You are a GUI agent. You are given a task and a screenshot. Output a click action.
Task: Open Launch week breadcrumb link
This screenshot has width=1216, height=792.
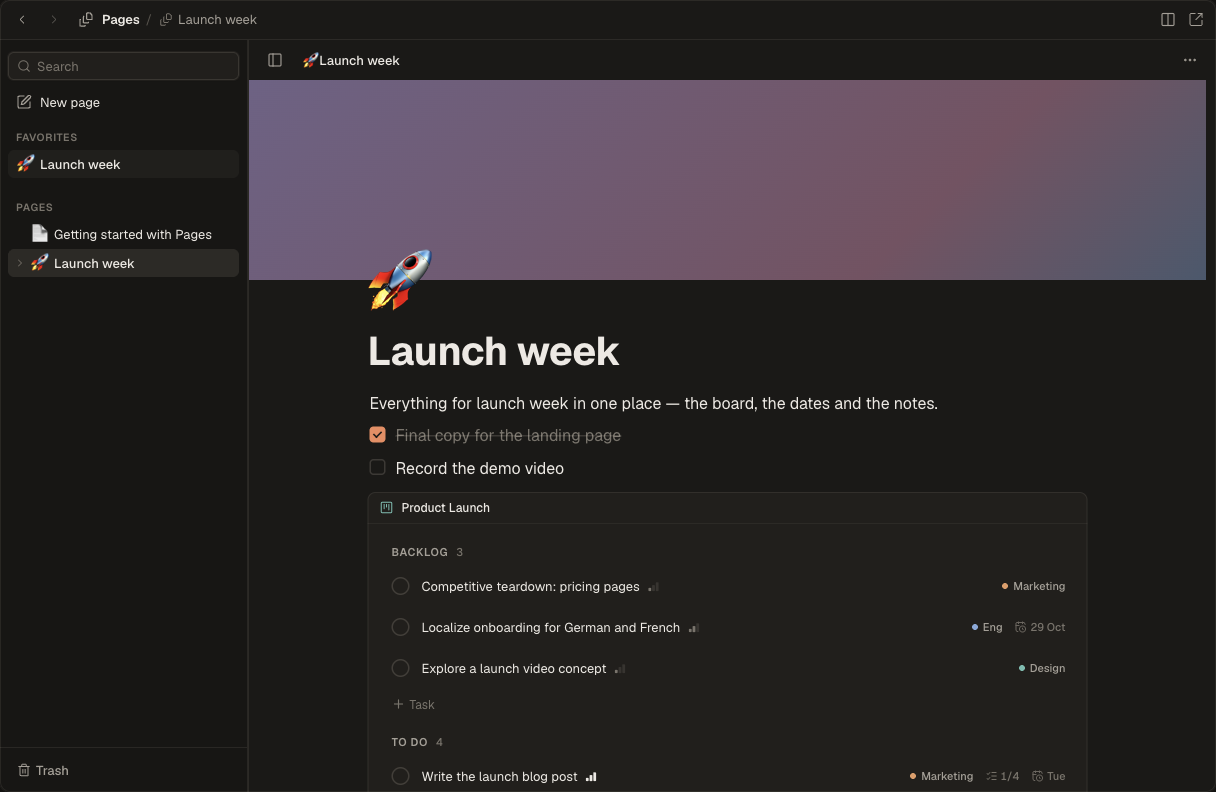[x=208, y=19]
